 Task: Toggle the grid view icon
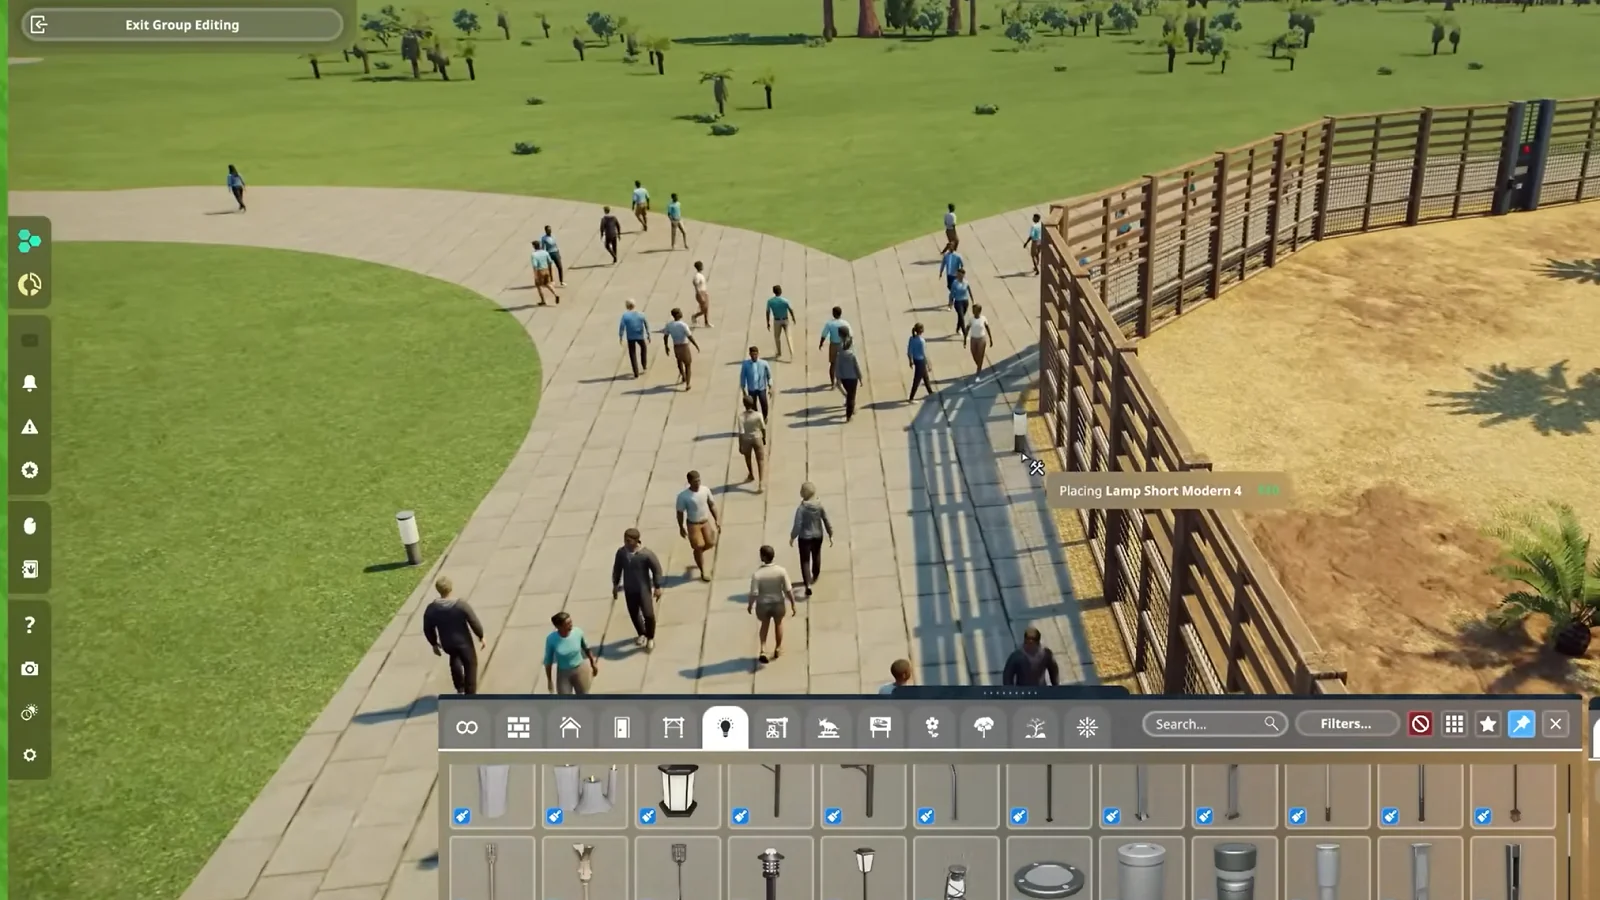(x=1454, y=724)
